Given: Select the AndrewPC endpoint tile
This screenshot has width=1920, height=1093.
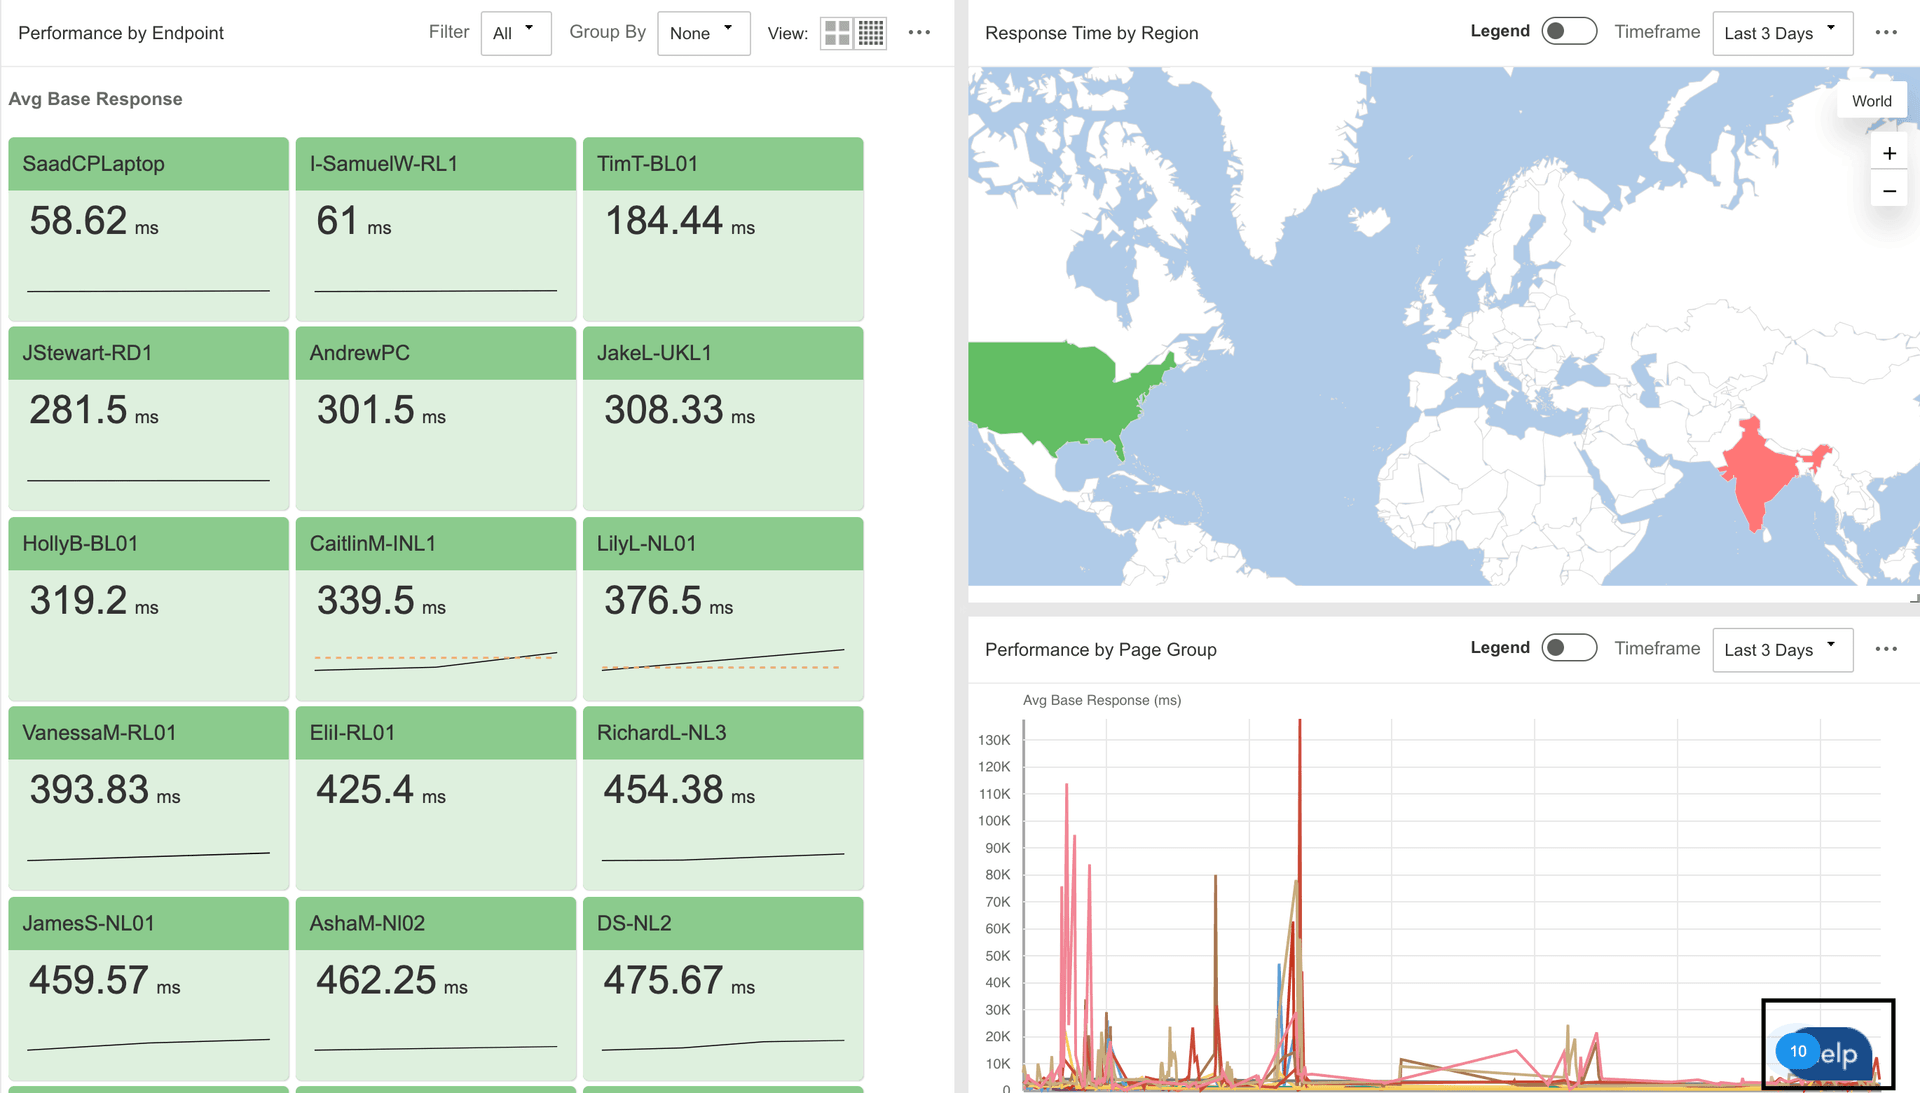Looking at the screenshot, I should pos(435,418).
